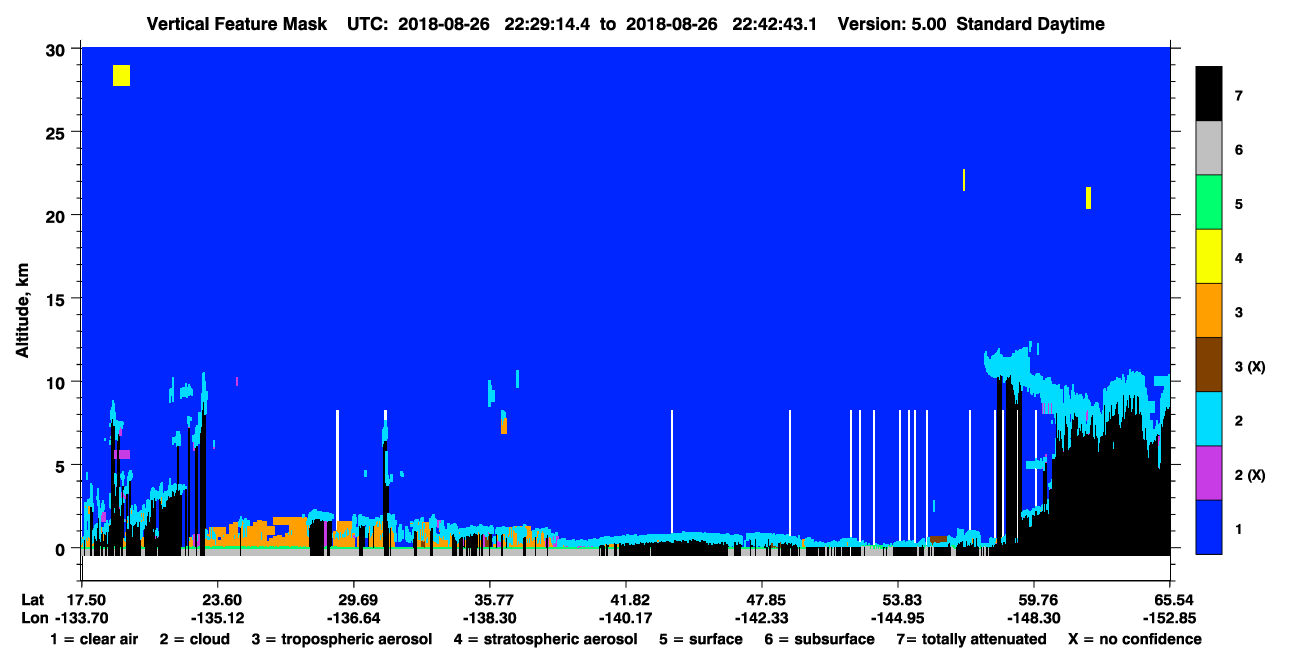Viewport: 1300px width, 667px height.
Task: Click legend text '6 = subsurface'
Action: 819,639
